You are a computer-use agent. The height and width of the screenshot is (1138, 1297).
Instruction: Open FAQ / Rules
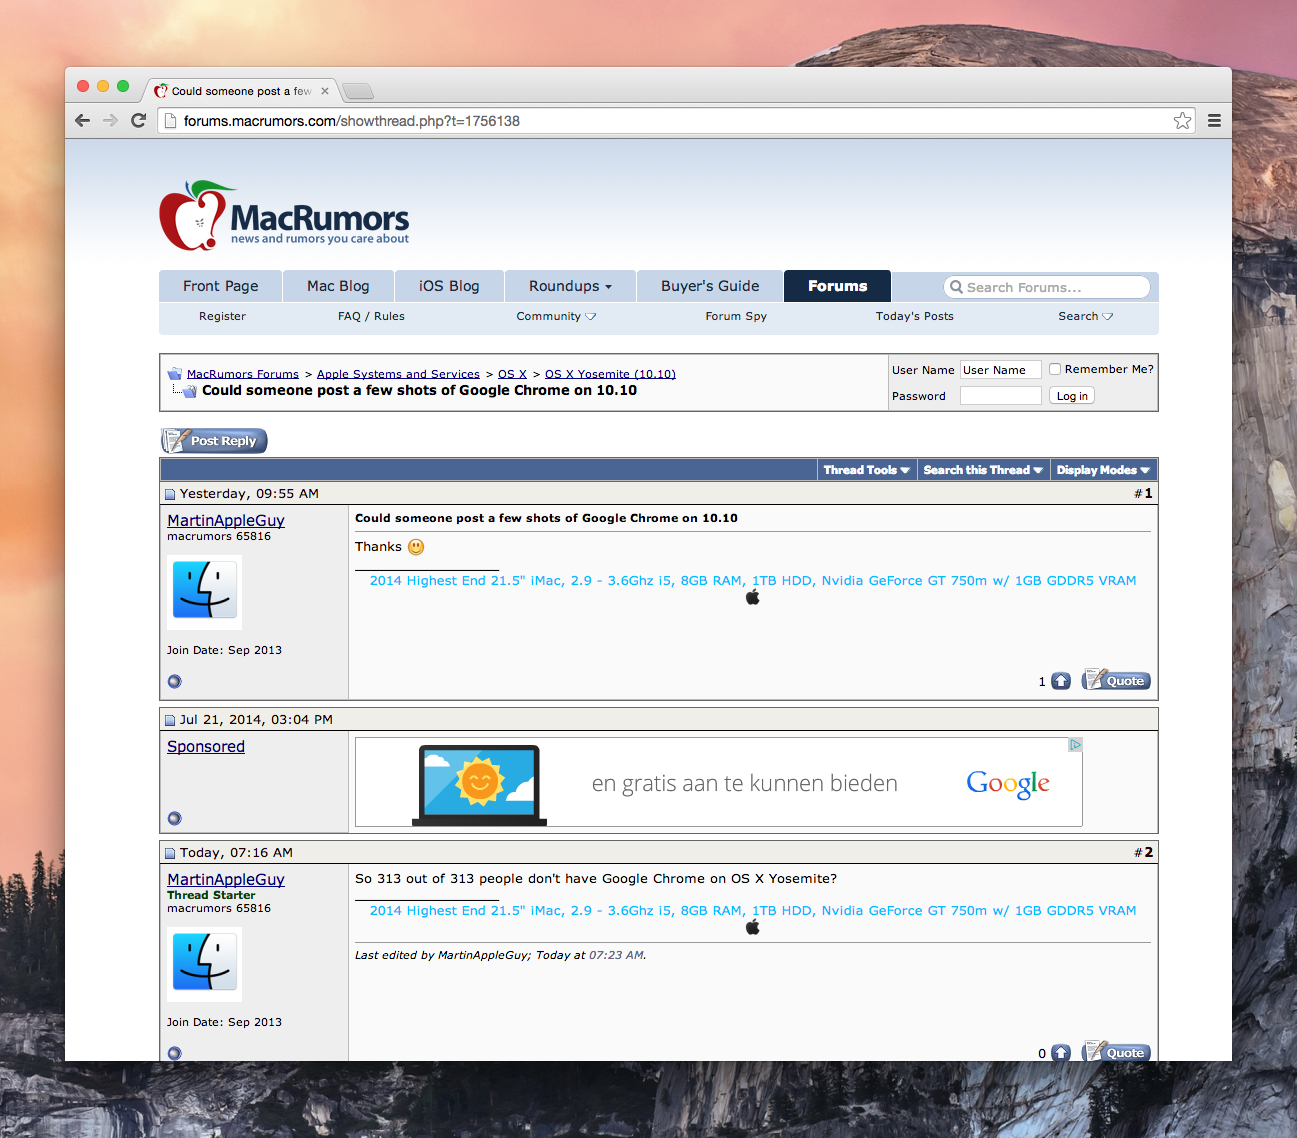371,316
